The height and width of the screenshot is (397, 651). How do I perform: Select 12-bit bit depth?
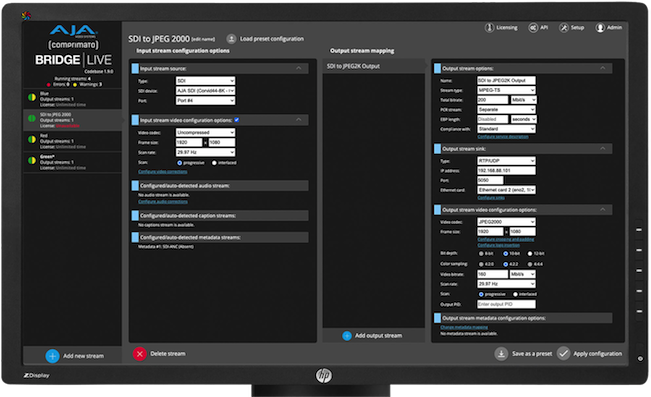(530, 253)
